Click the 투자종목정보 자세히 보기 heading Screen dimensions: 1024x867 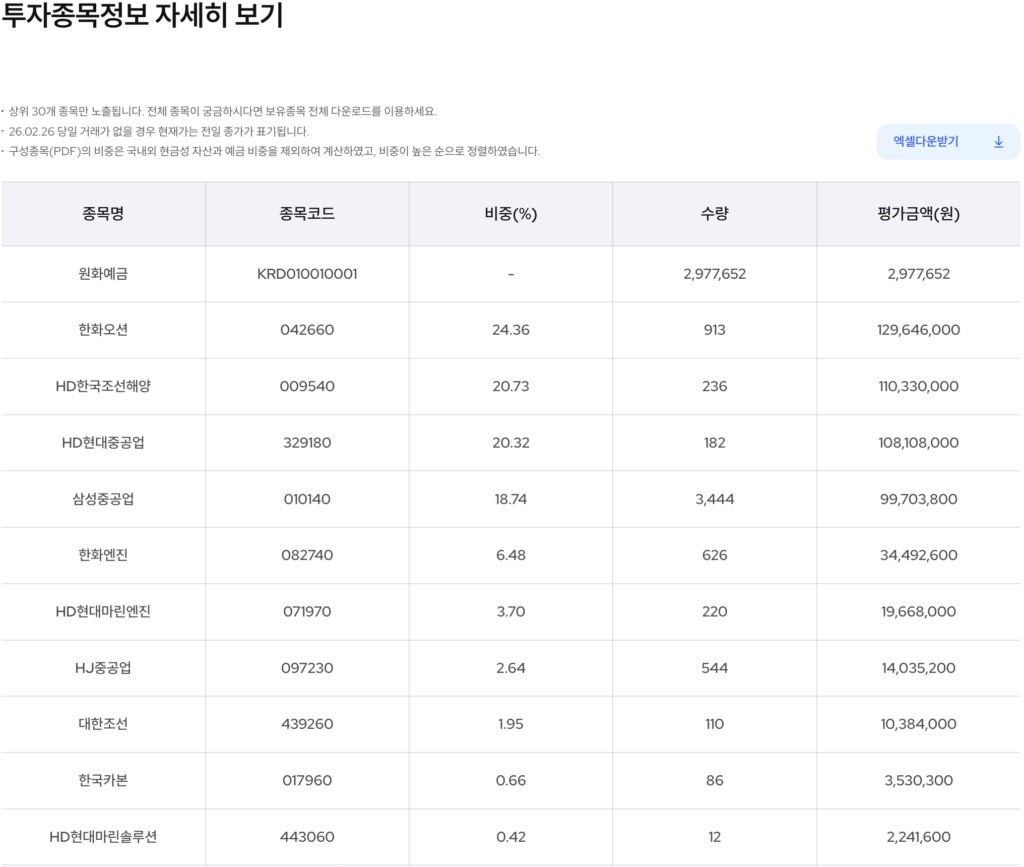(x=143, y=17)
